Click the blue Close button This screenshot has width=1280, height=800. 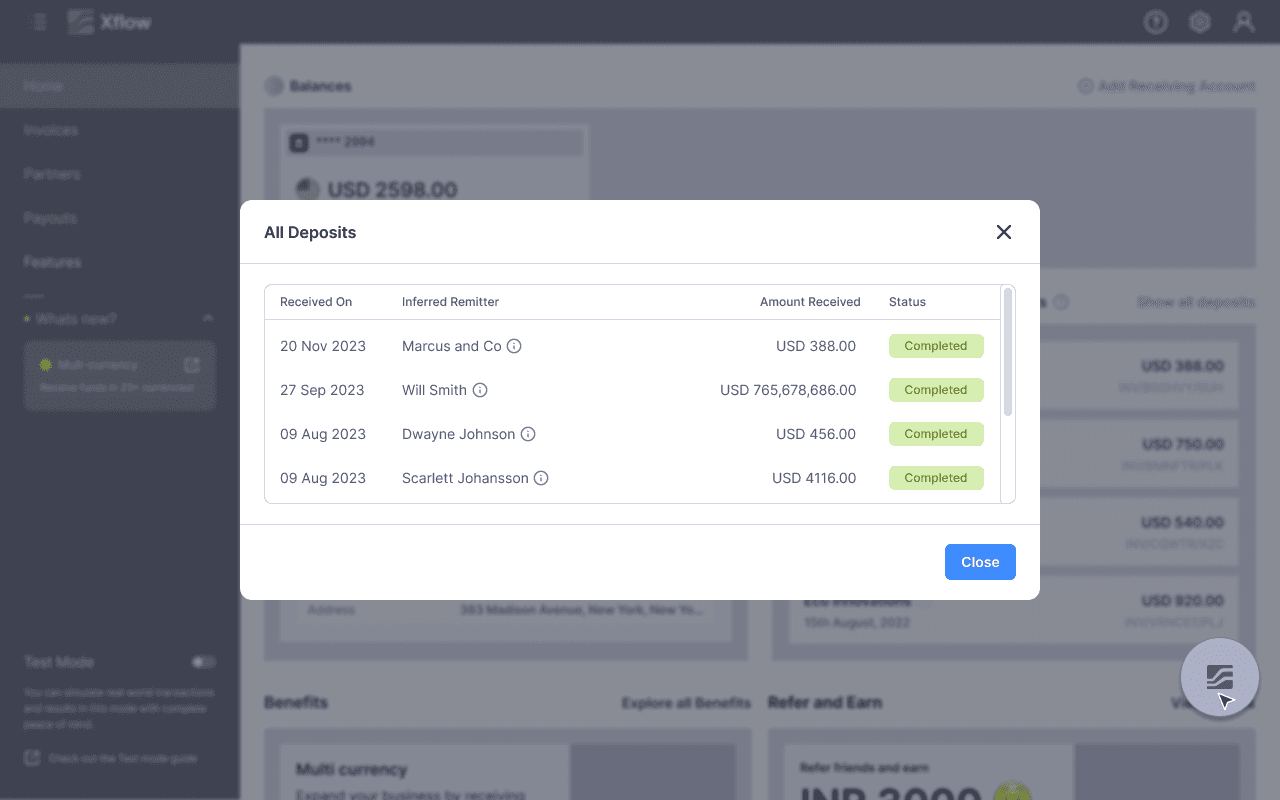pos(980,562)
